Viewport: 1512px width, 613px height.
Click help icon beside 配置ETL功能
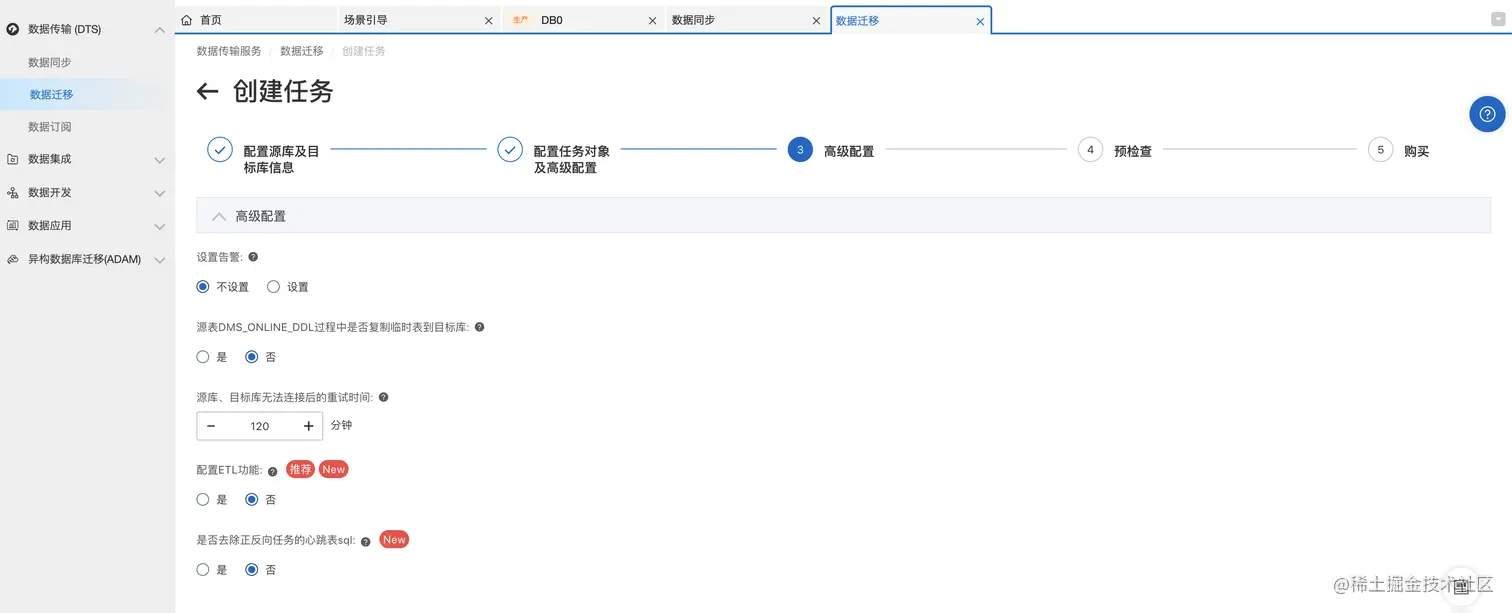coord(273,471)
